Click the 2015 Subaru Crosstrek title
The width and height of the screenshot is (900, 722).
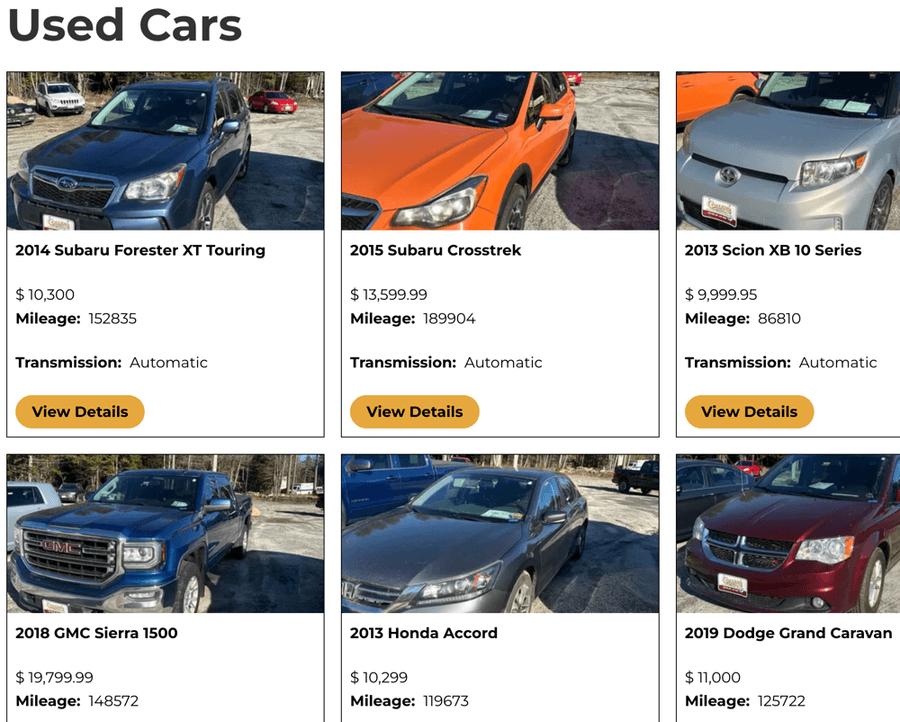tap(436, 250)
